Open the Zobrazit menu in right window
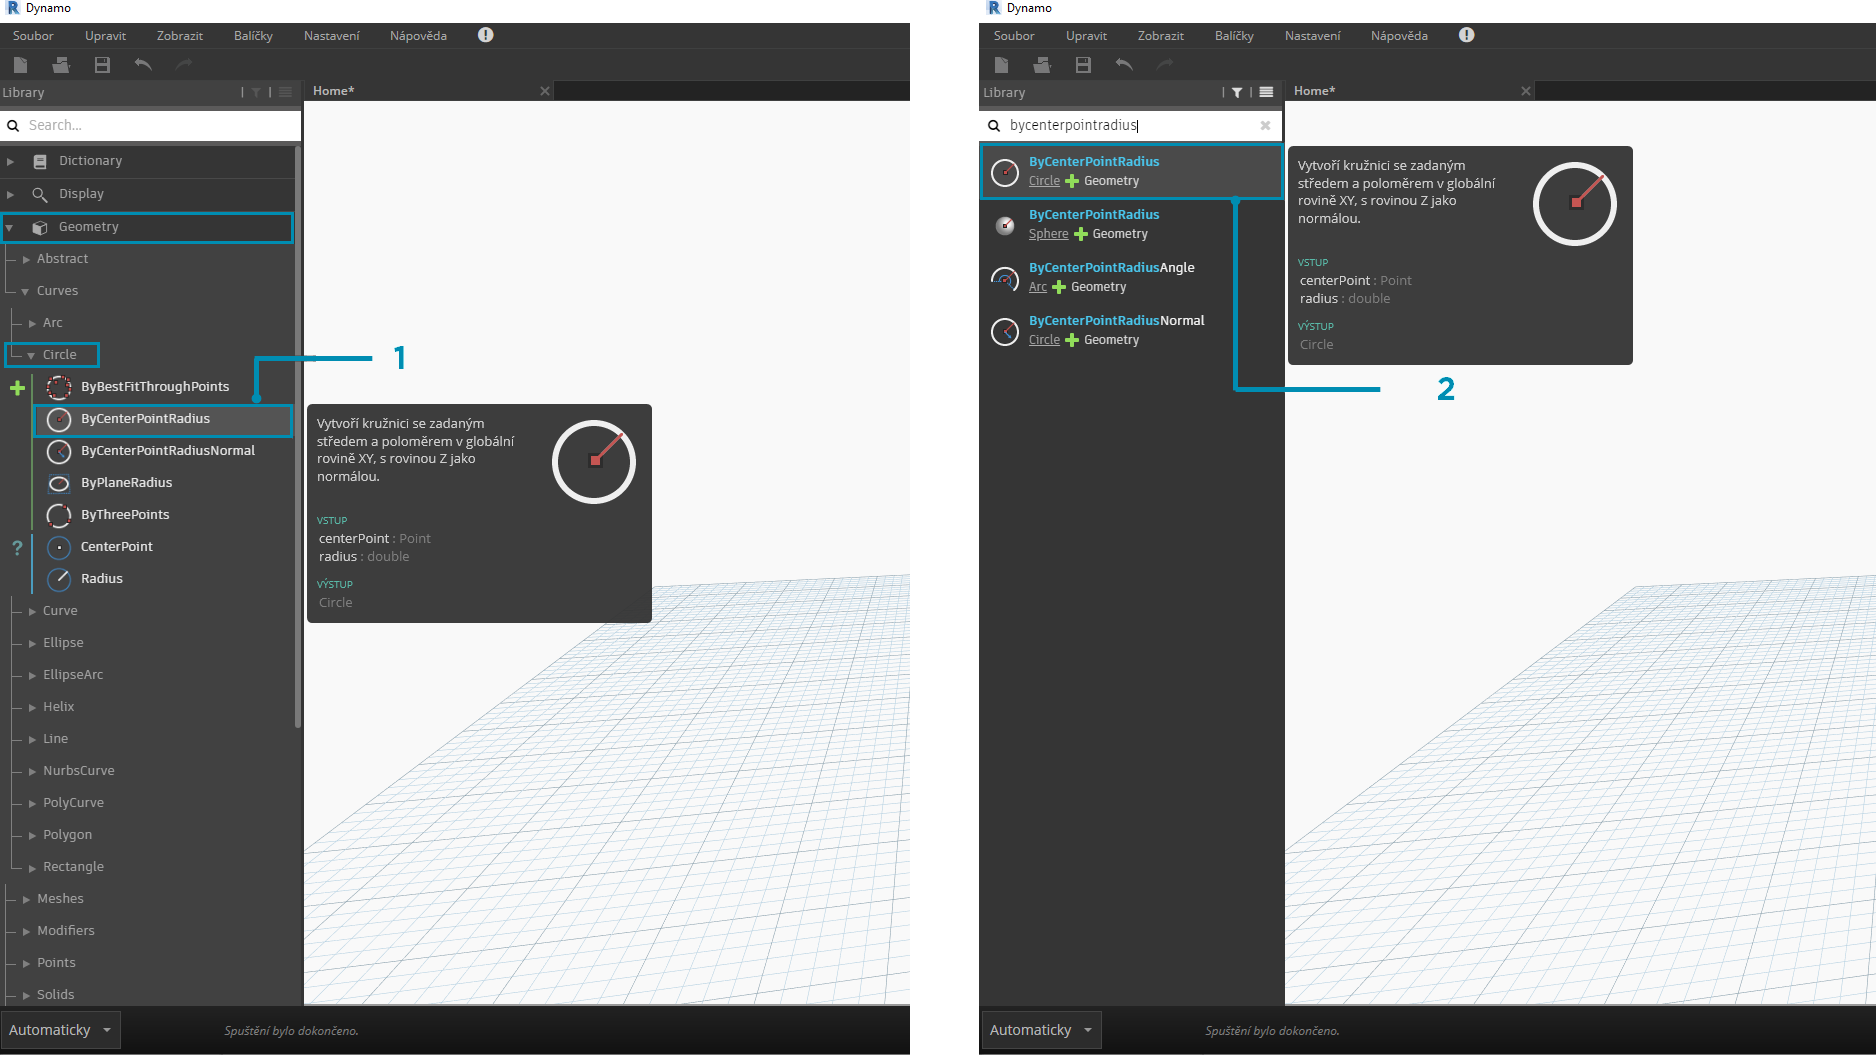The height and width of the screenshot is (1055, 1876). [x=1160, y=36]
